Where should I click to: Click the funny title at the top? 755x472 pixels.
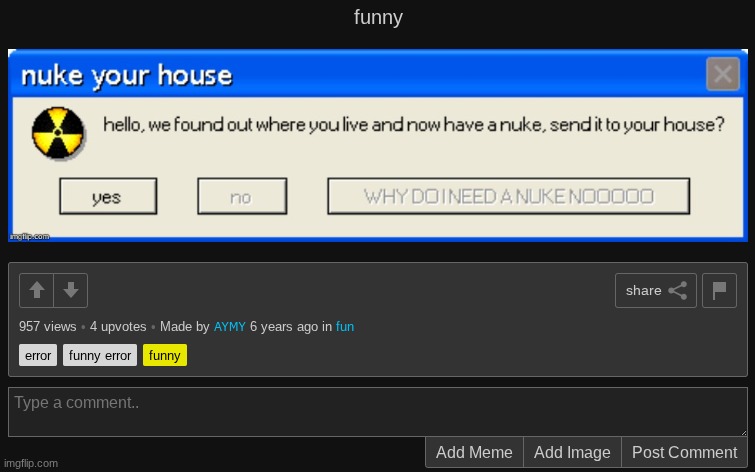[378, 18]
